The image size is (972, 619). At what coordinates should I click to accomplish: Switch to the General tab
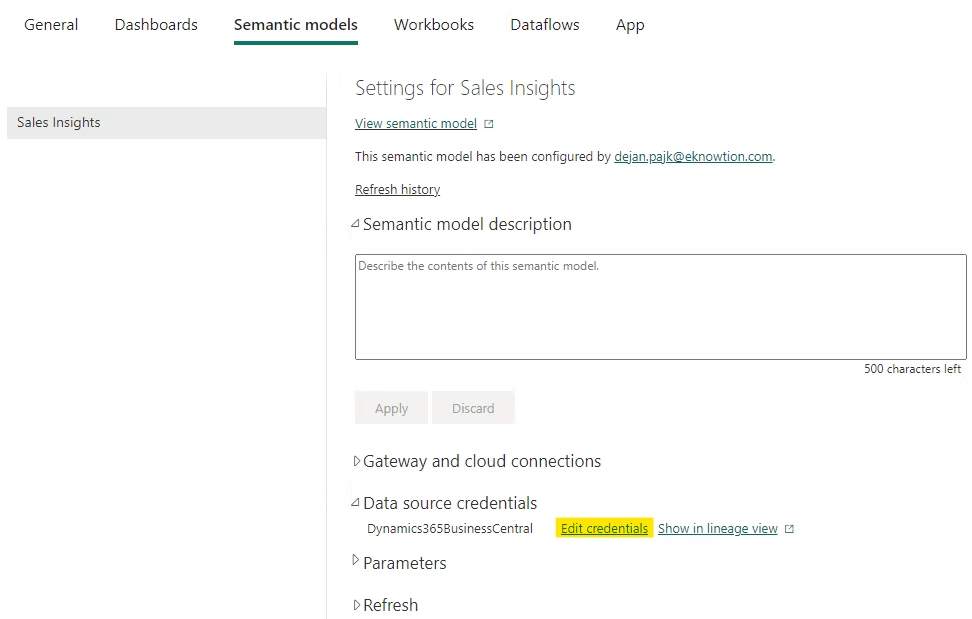(x=51, y=25)
